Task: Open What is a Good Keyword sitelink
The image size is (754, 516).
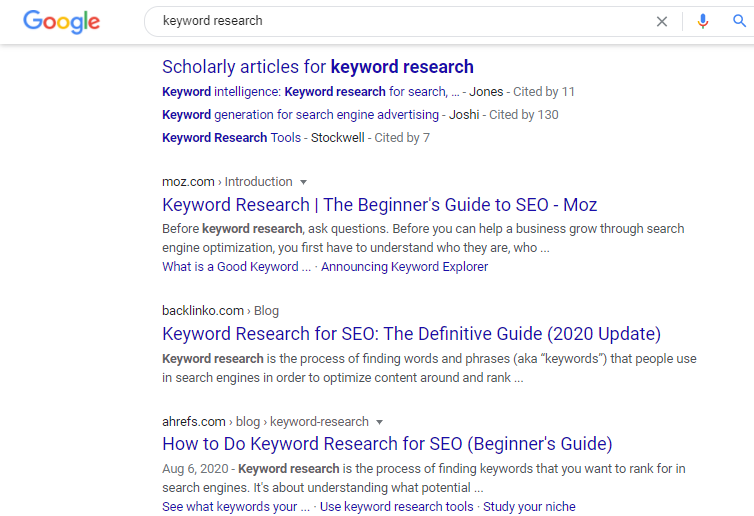Action: click(237, 266)
